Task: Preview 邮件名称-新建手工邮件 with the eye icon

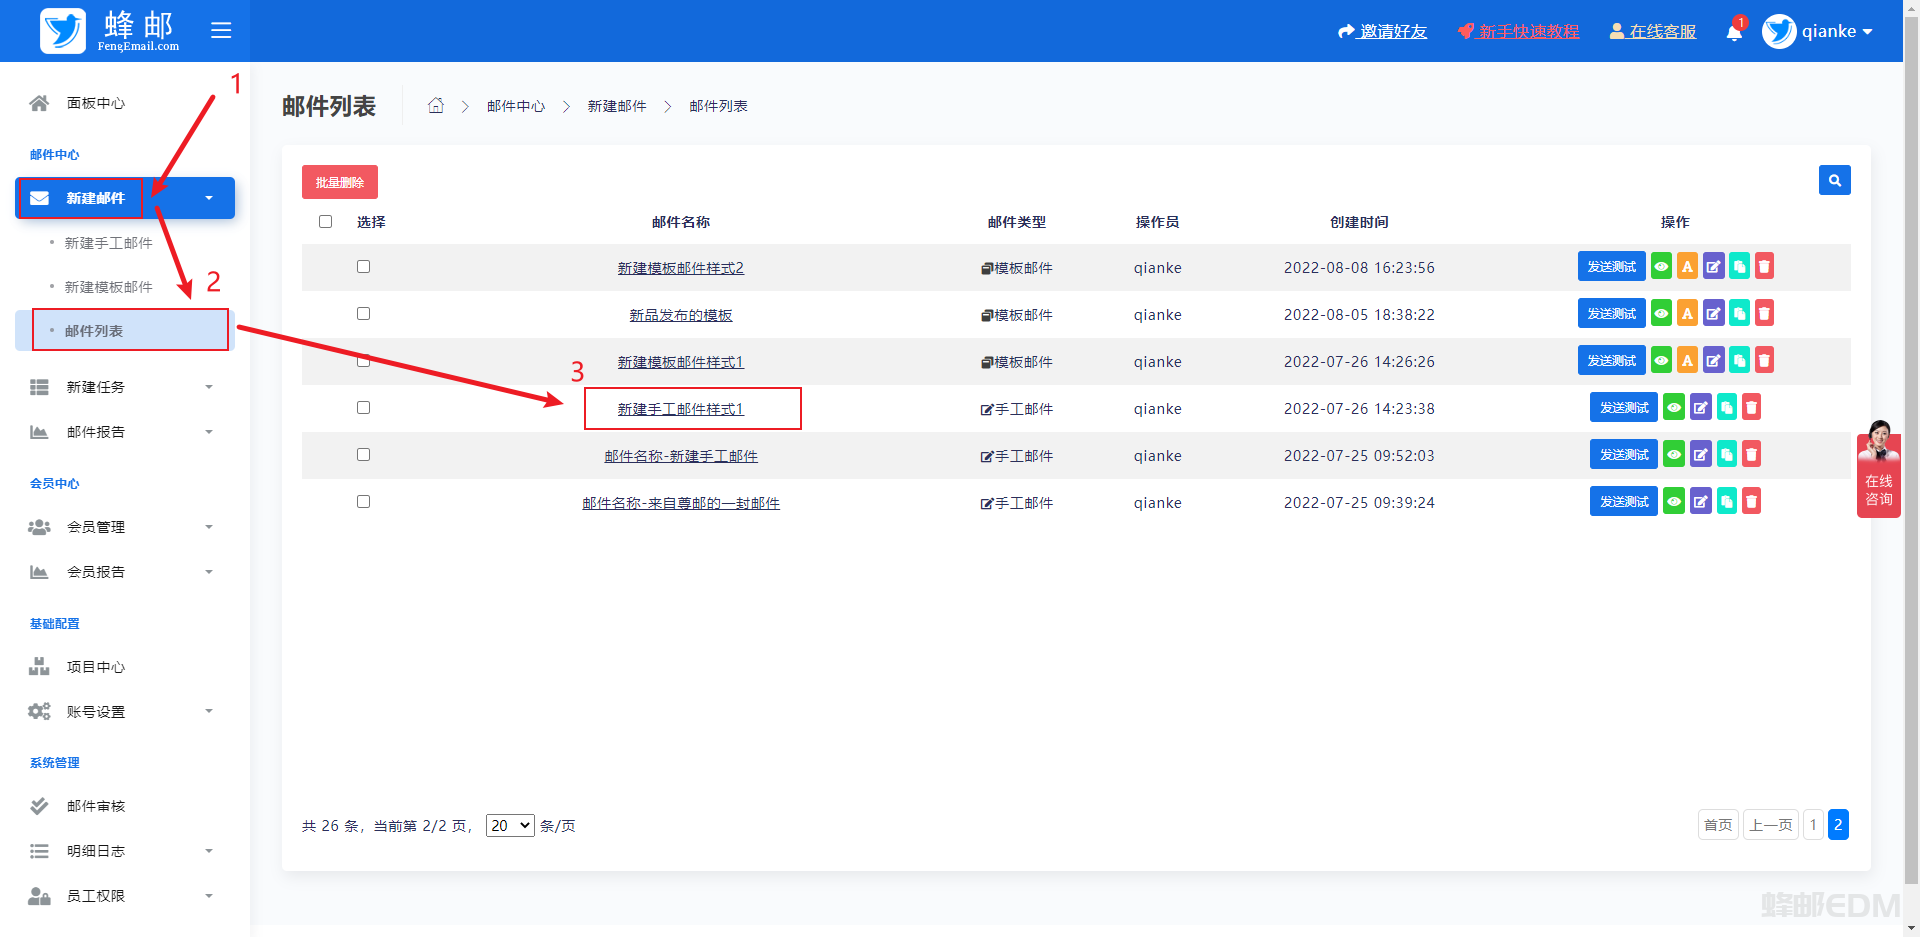Action: (x=1674, y=455)
